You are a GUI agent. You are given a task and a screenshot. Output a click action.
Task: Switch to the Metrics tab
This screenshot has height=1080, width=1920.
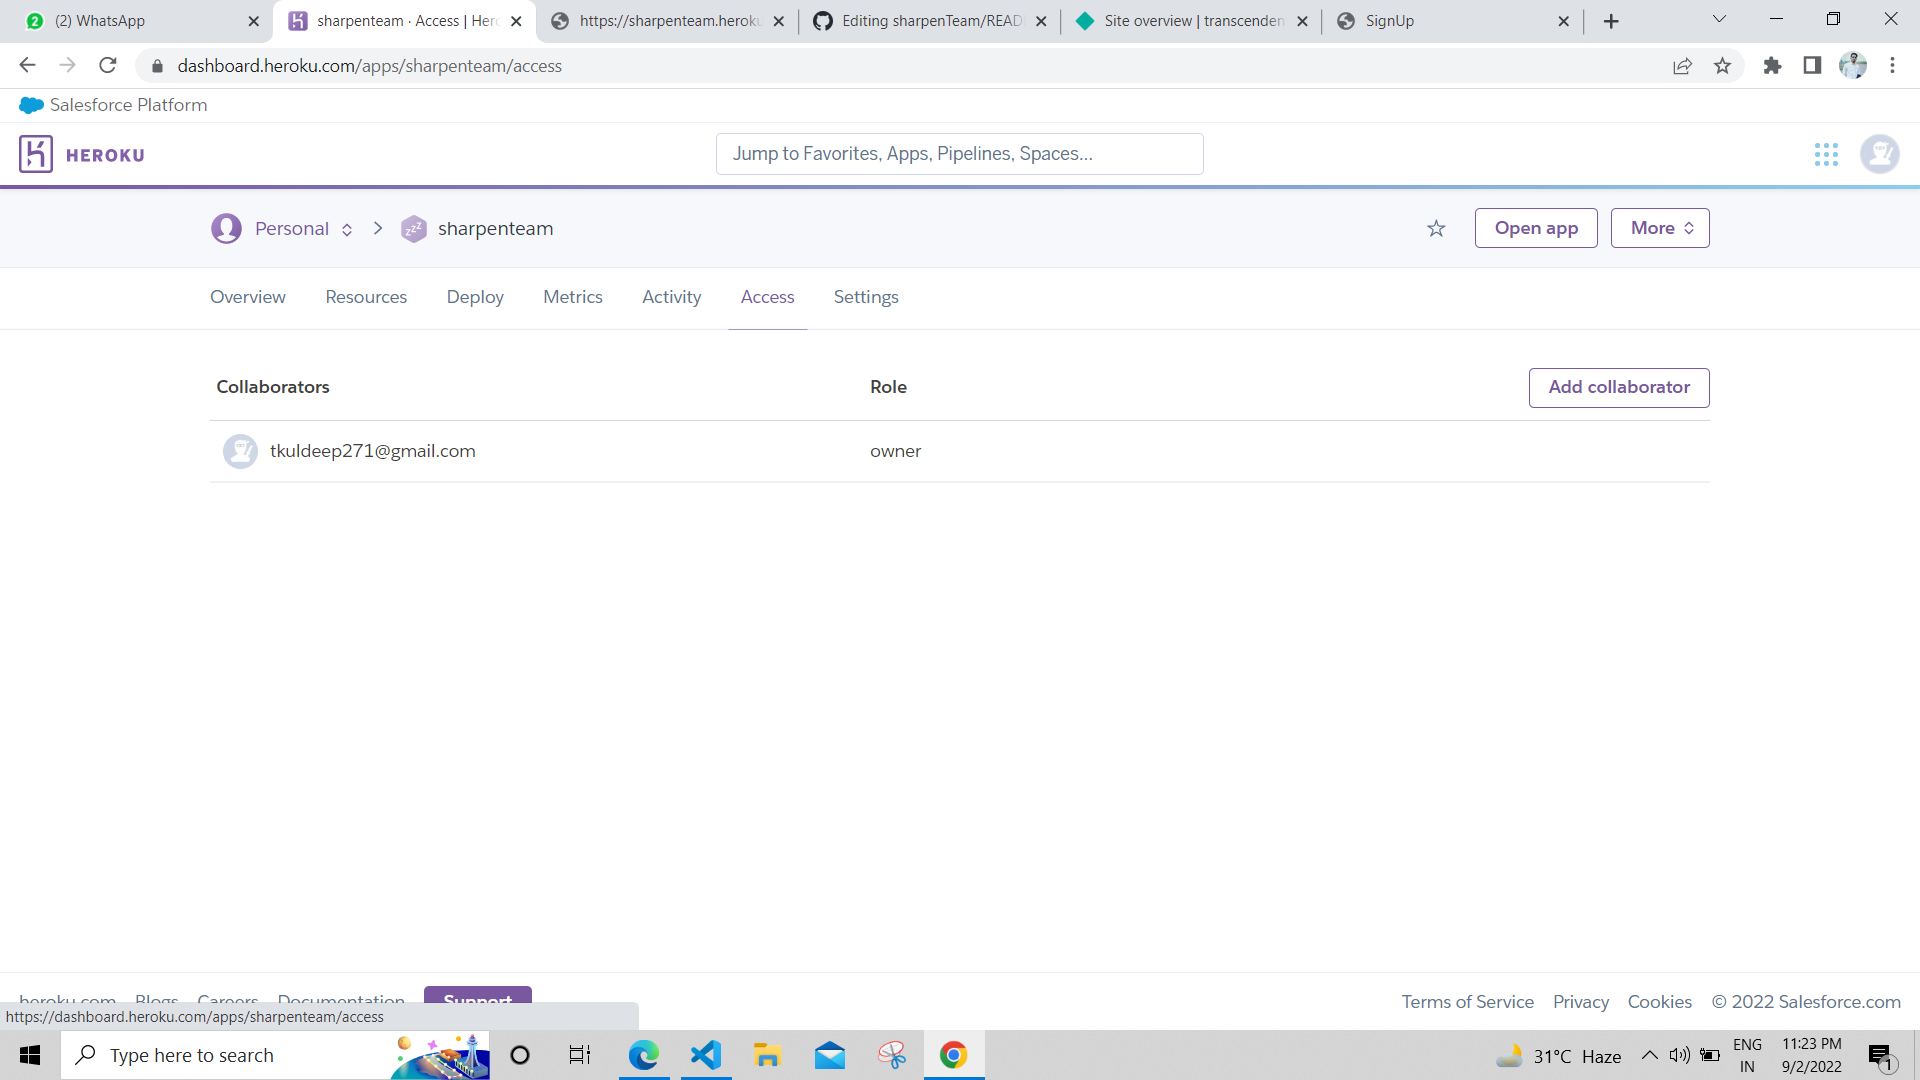tap(572, 296)
